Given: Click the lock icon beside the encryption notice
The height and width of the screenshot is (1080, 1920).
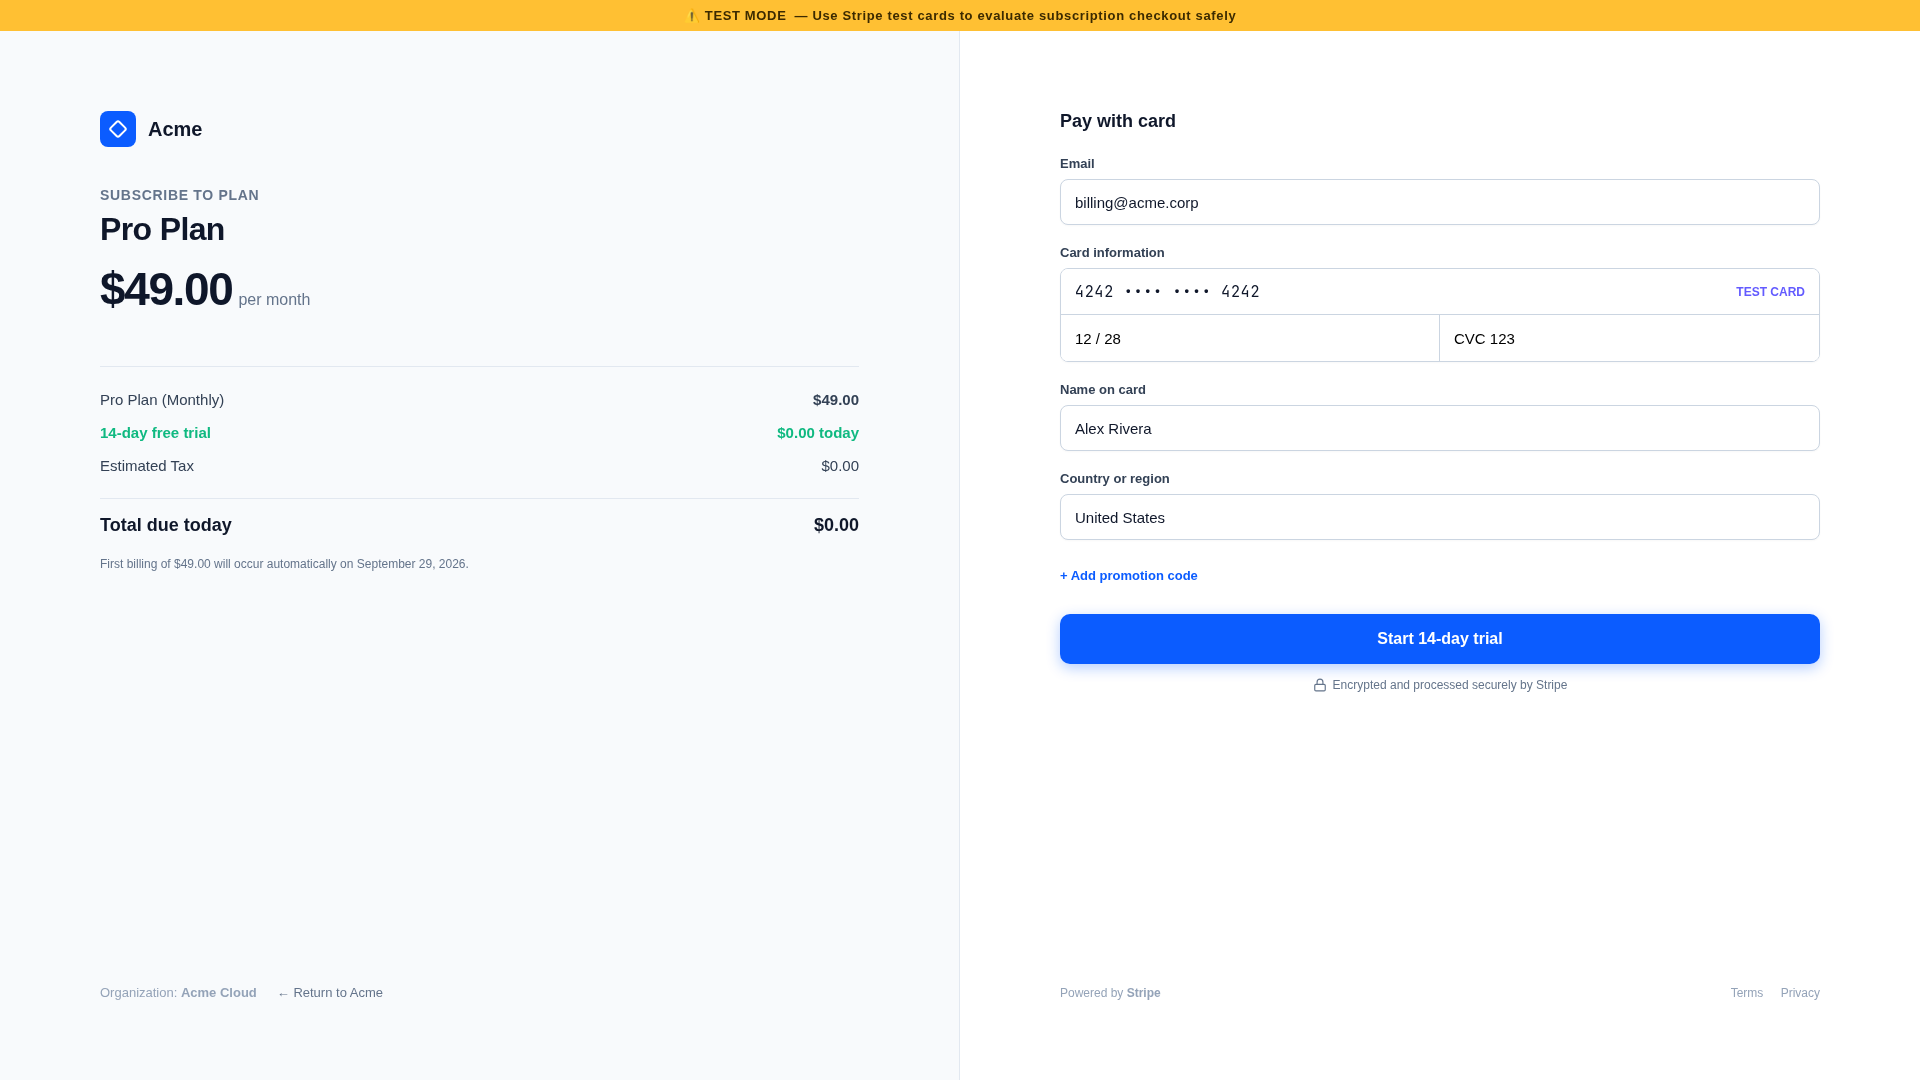Looking at the screenshot, I should (x=1320, y=685).
